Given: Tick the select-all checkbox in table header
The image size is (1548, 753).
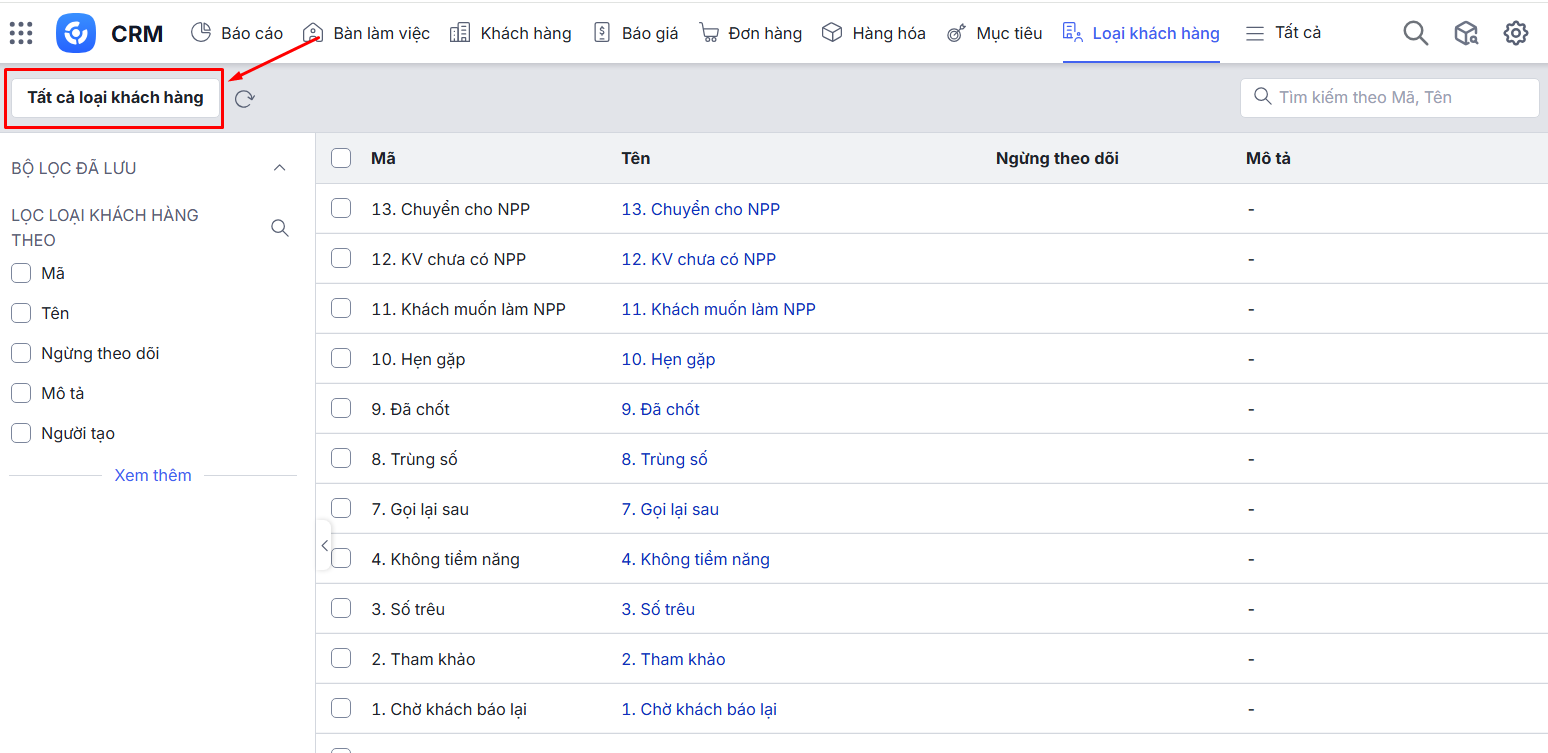Looking at the screenshot, I should pos(341,158).
